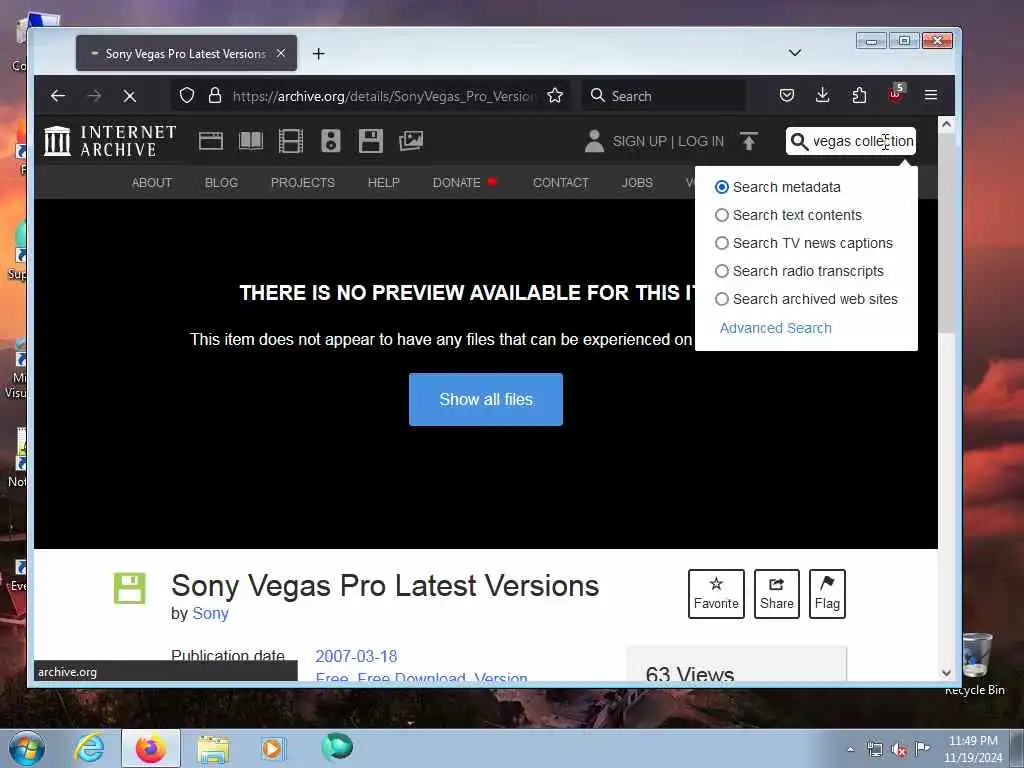Viewport: 1024px width, 768px height.
Task: Click the muted volume tray icon
Action: click(x=899, y=750)
